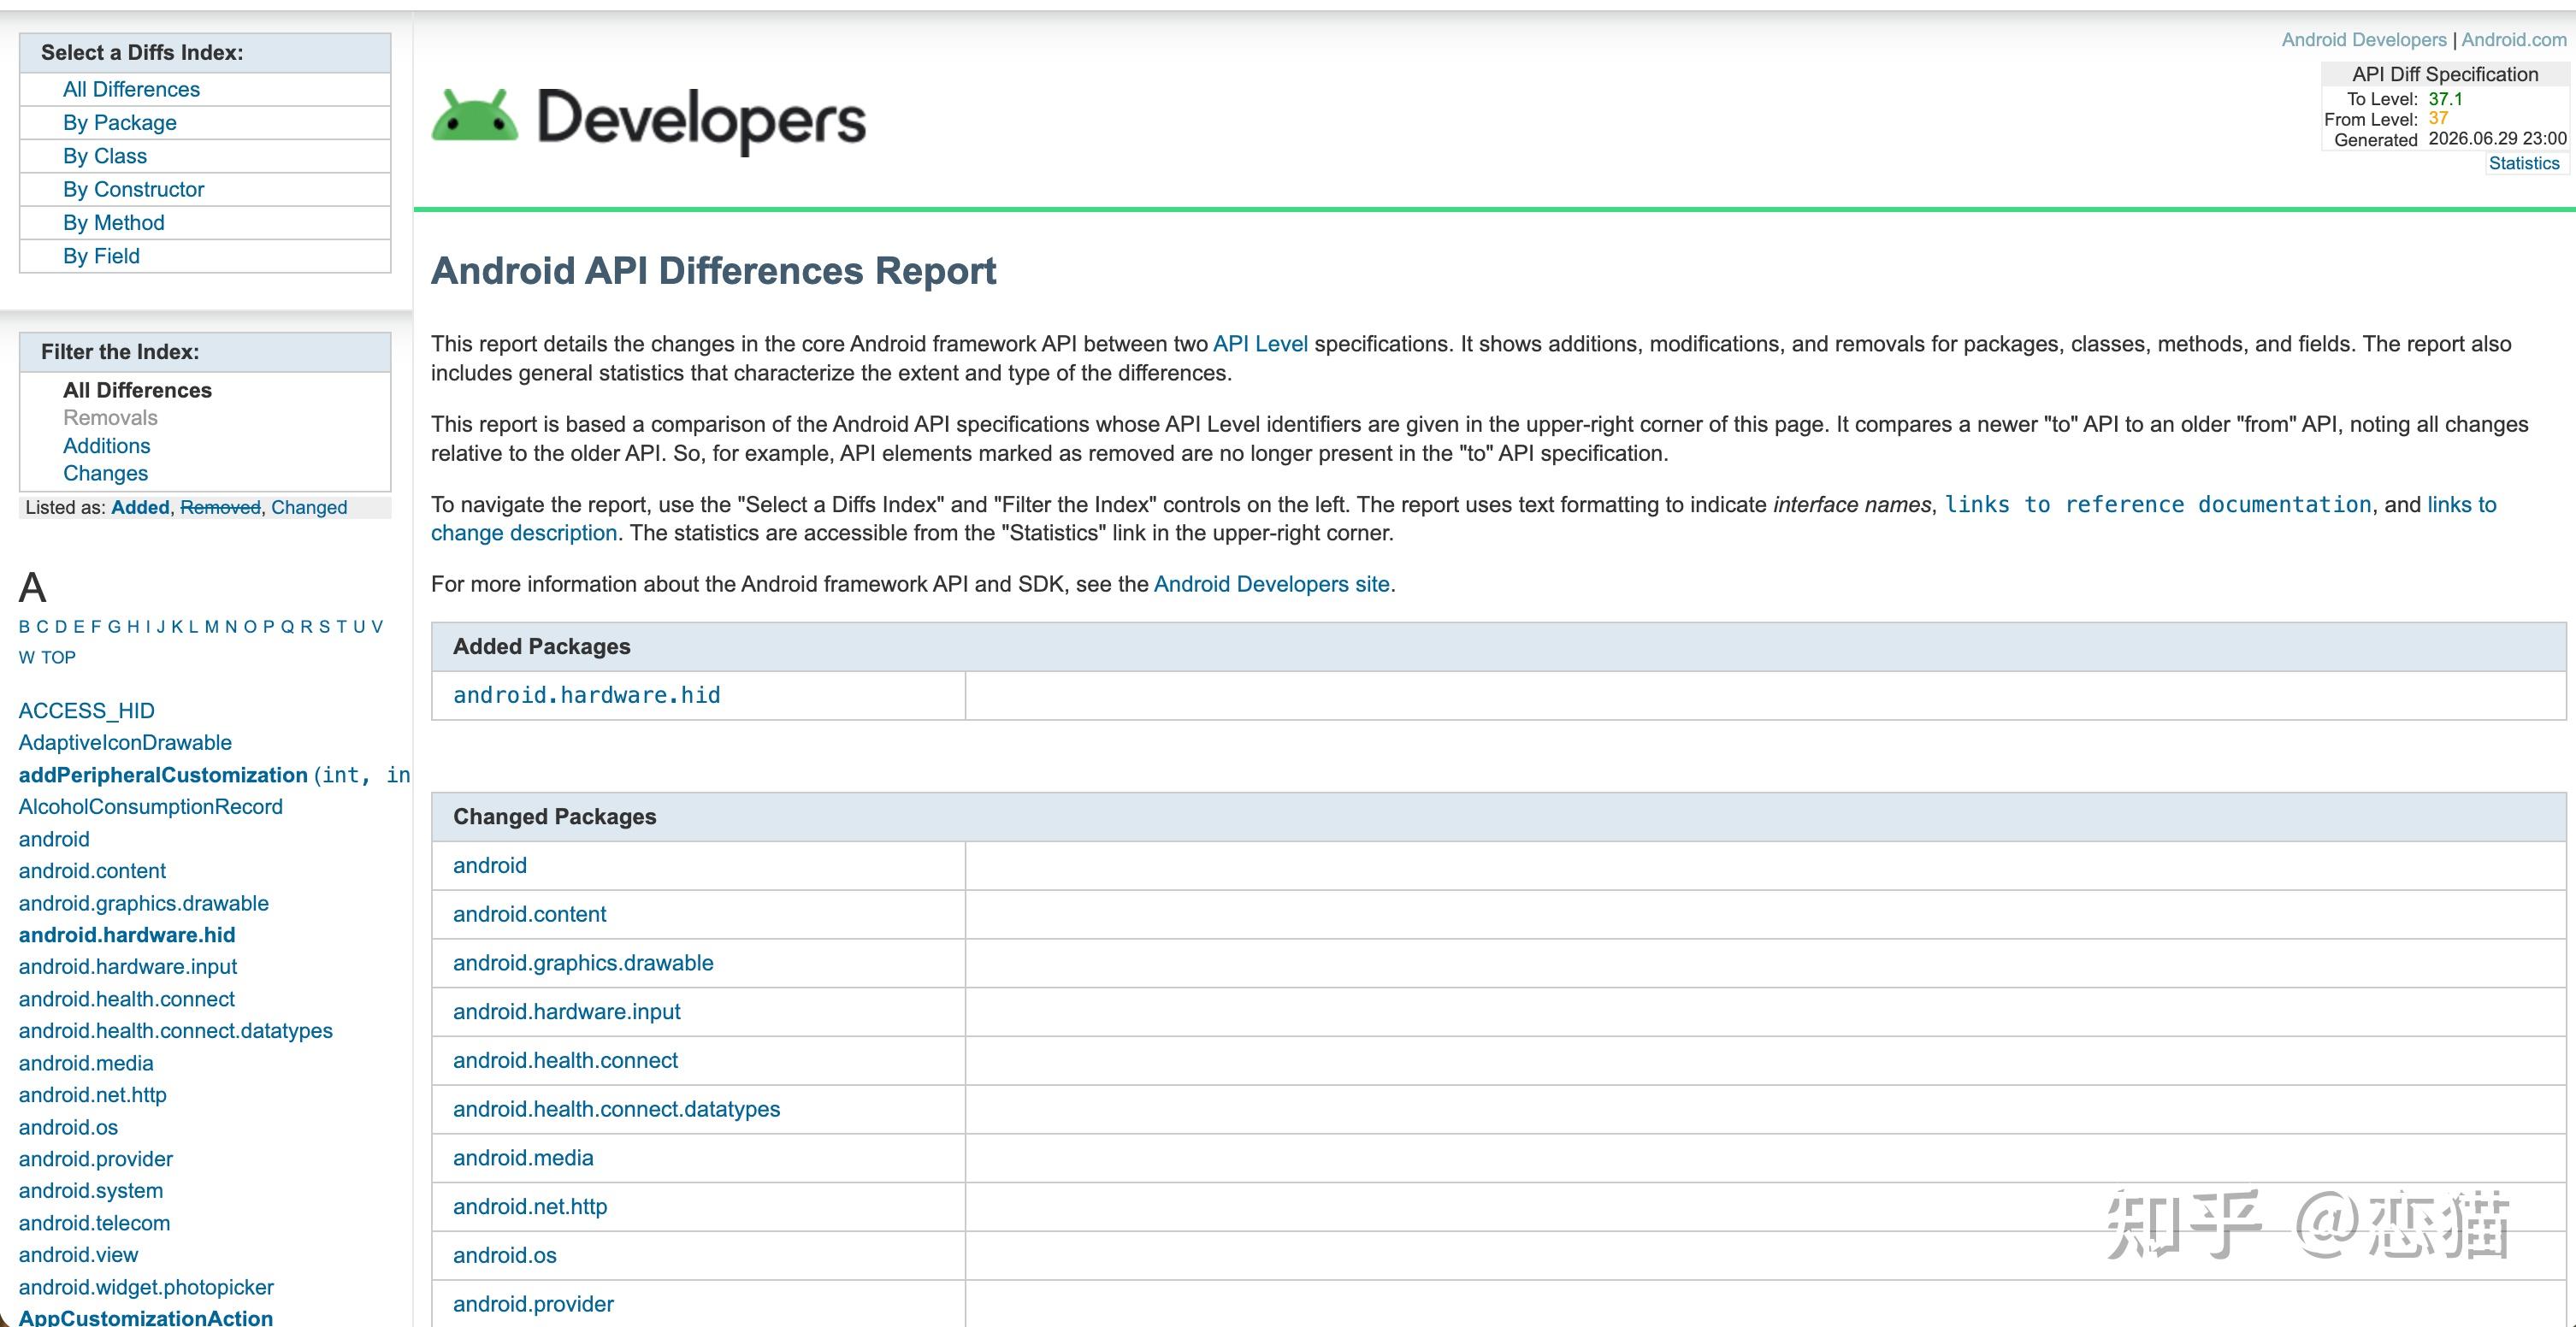Jump to letter M in alphabet index
The width and height of the screenshot is (2576, 1327).
click(211, 627)
